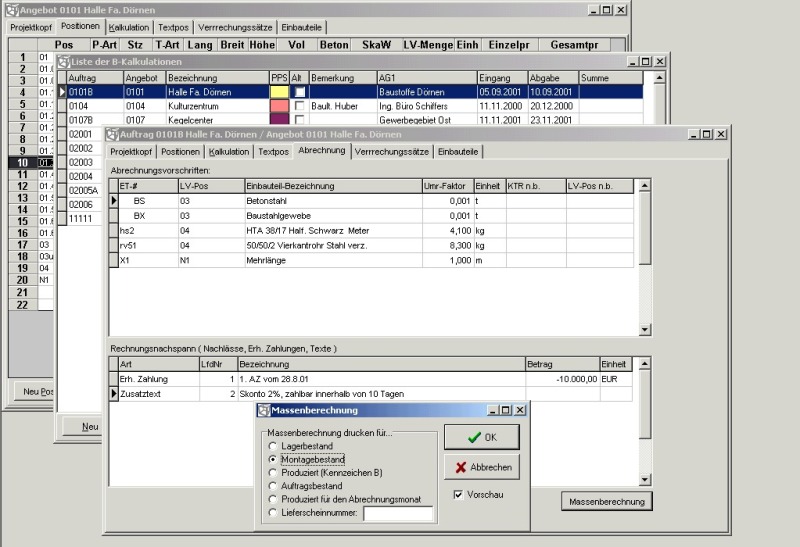Viewport: 800px width, 547px height.
Task: Select the Abrechnung tab
Action: 322,151
